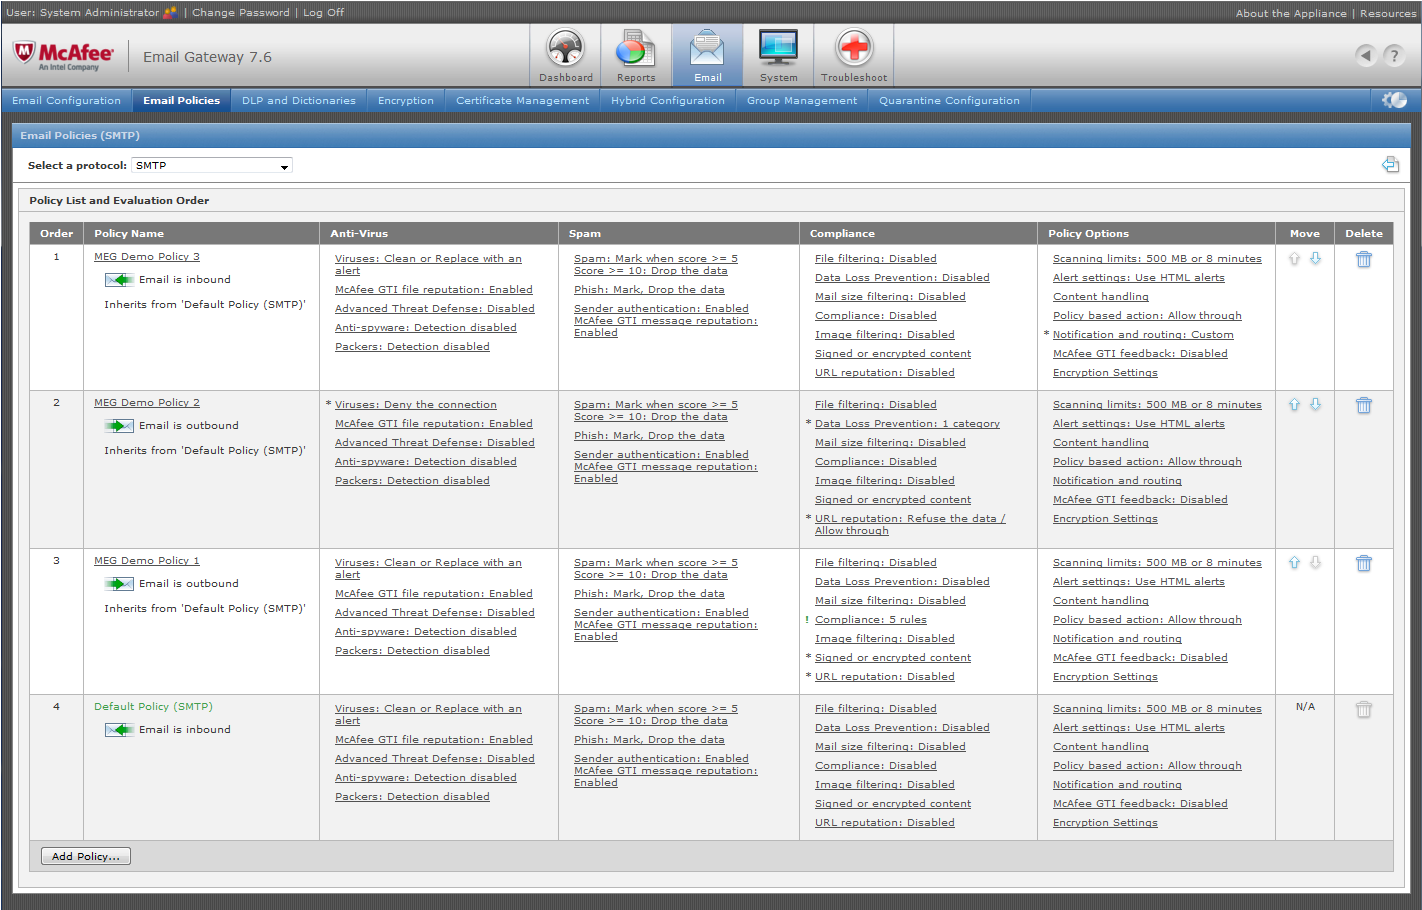Image resolution: width=1422 pixels, height=910 pixels.
Task: Open the Hybrid Configuration tab
Action: click(667, 100)
